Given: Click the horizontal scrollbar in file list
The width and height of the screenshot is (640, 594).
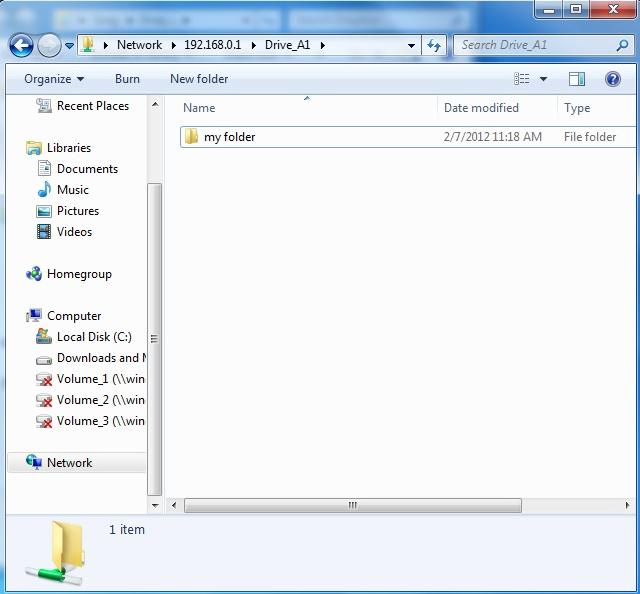Looking at the screenshot, I should click(x=352, y=506).
